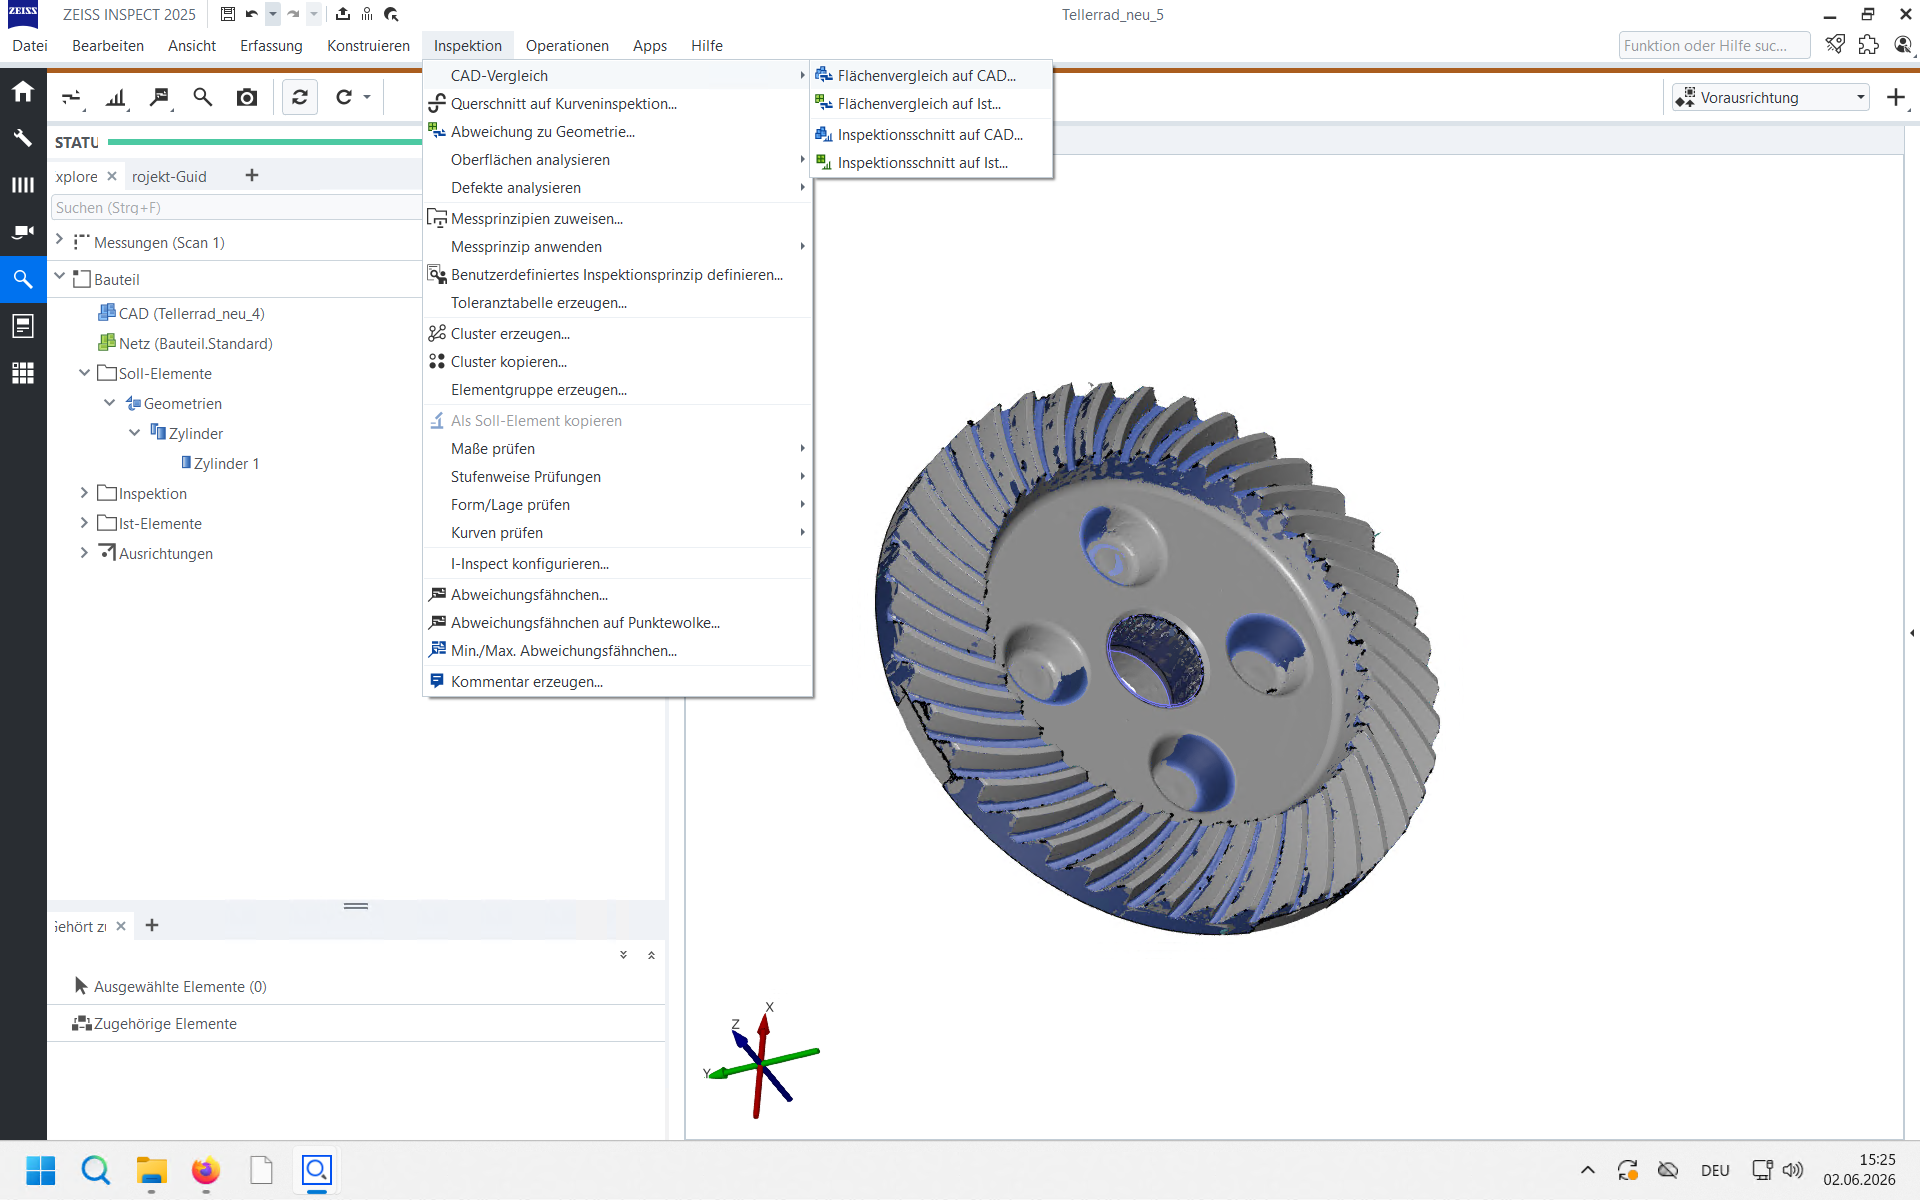Open the Operationen menu

tap(567, 46)
